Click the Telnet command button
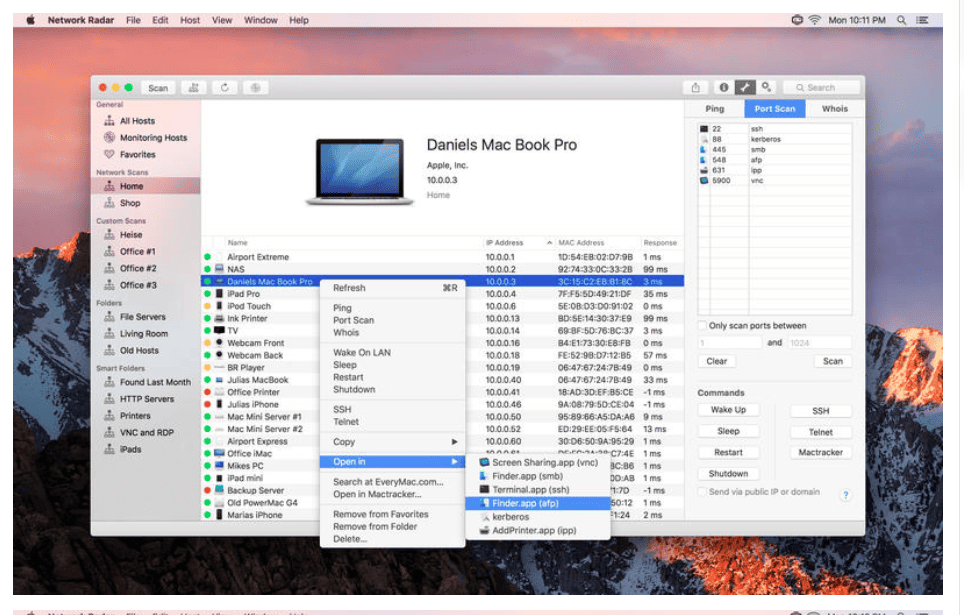Screen dimensions: 964x615 point(821,432)
